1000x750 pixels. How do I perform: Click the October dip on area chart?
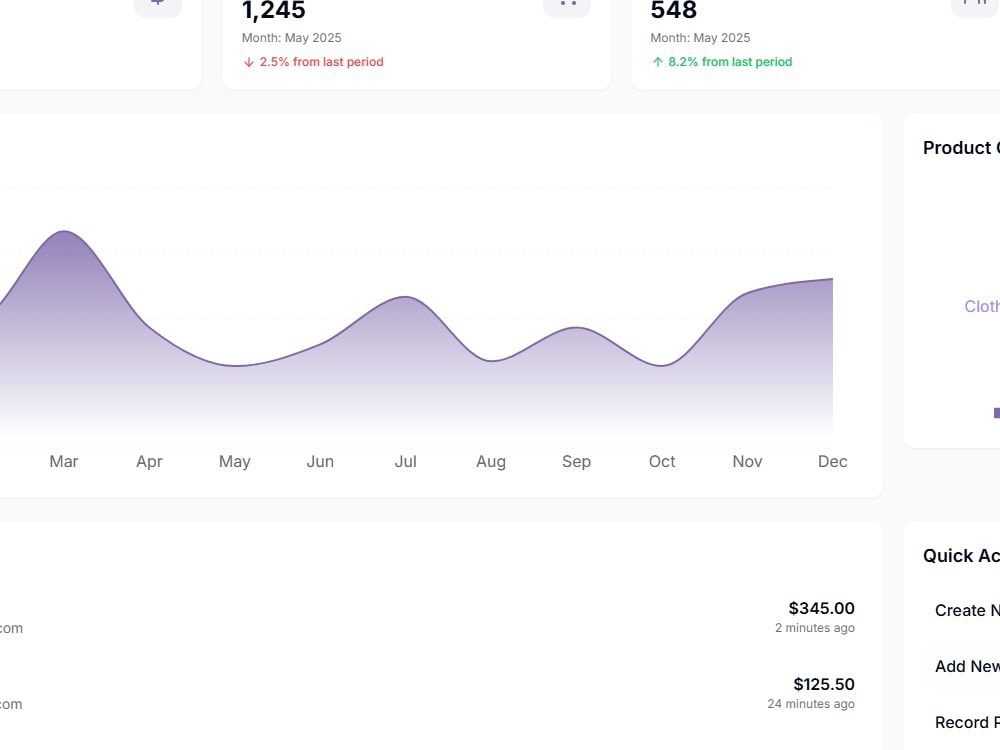(662, 365)
